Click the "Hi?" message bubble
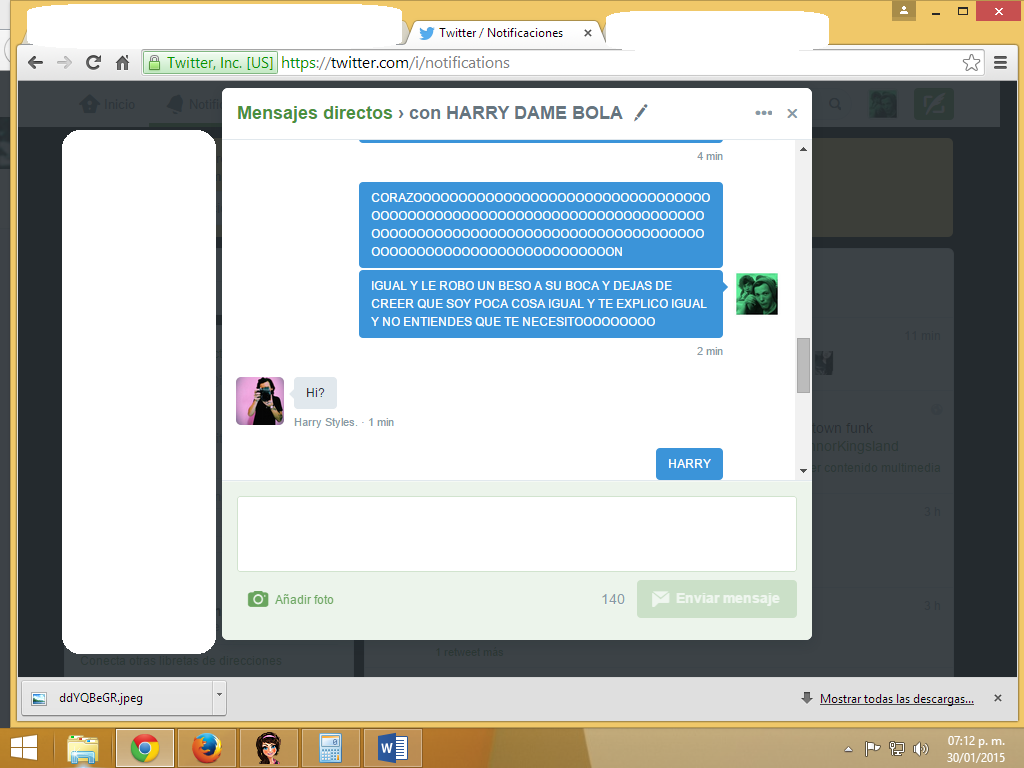The height and width of the screenshot is (768, 1024). tap(315, 393)
